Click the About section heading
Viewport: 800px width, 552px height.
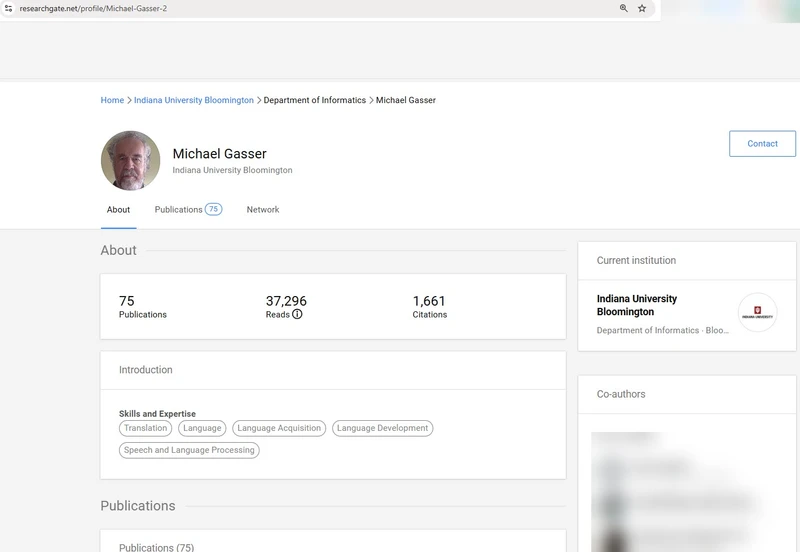pos(118,250)
